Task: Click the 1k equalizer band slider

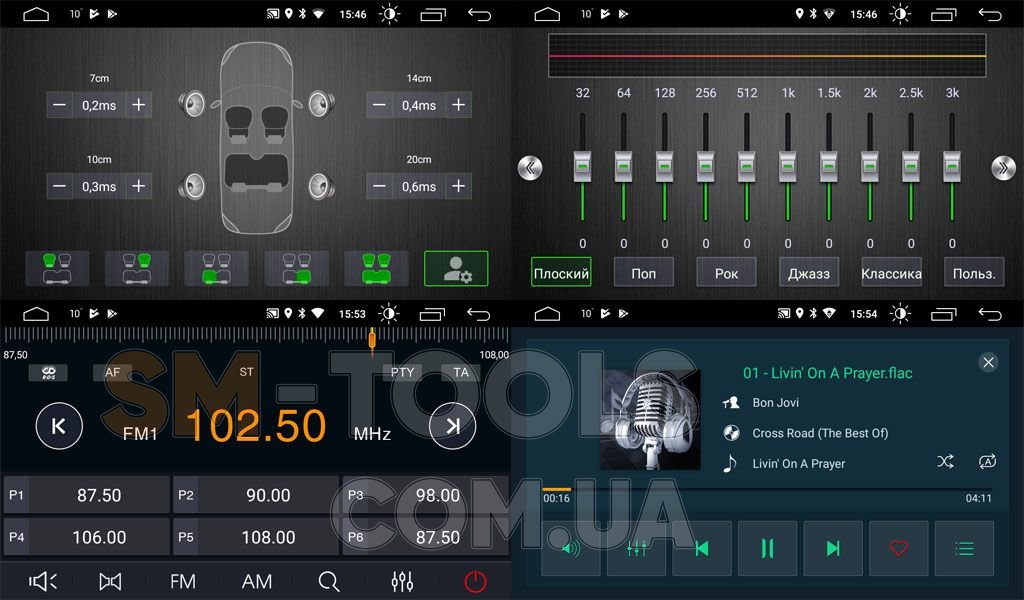Action: pyautogui.click(x=788, y=165)
